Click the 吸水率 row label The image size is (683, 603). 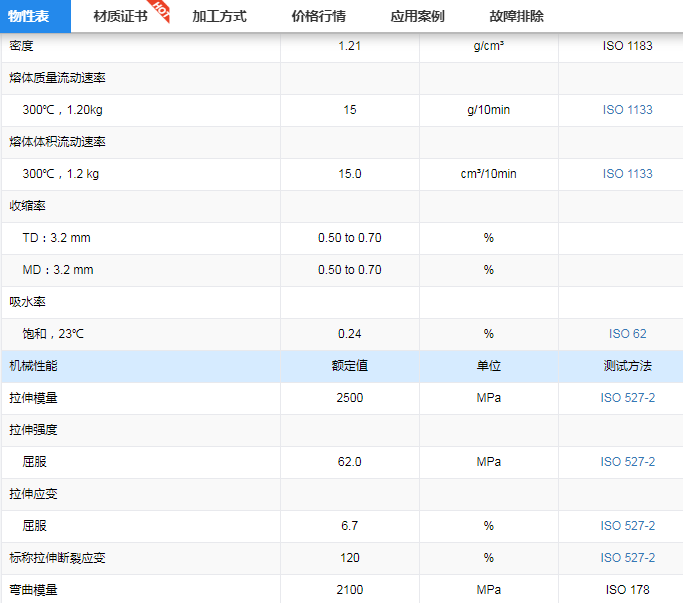[27, 302]
